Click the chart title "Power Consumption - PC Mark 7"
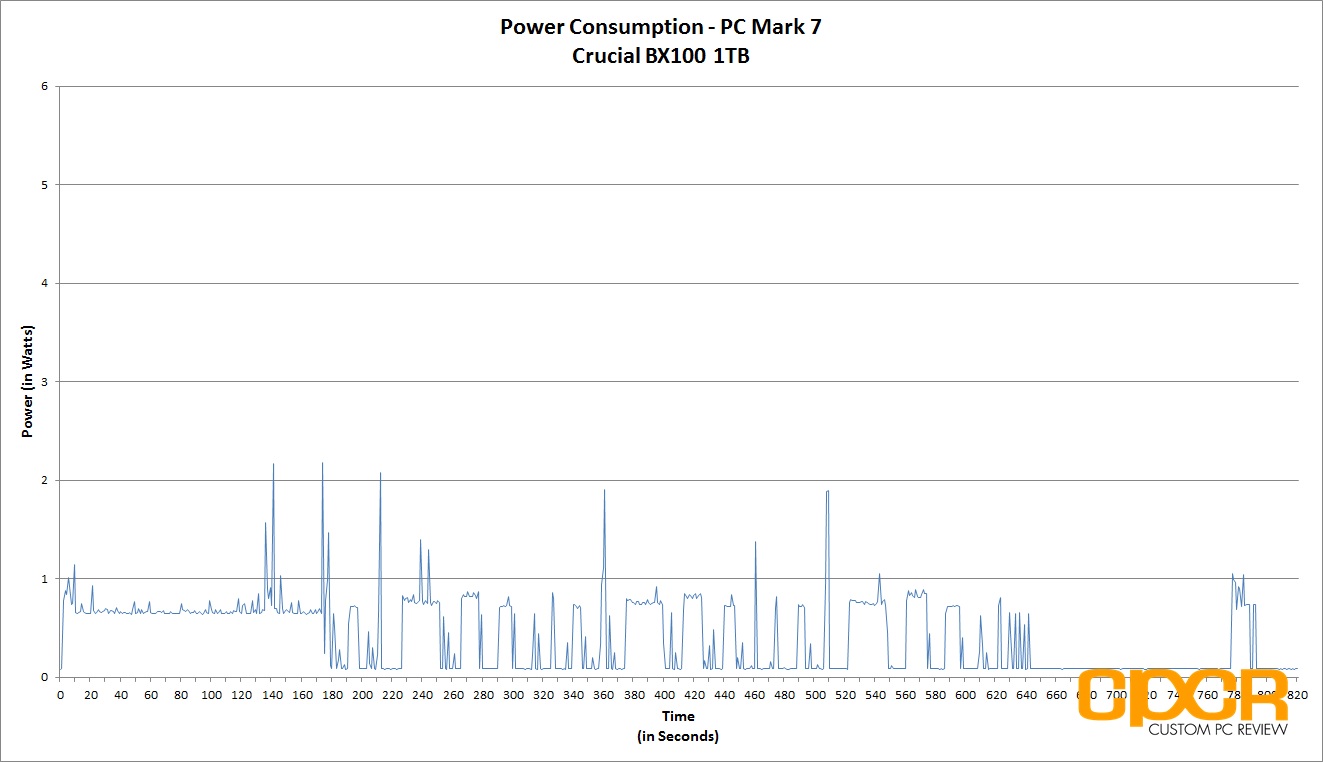The width and height of the screenshot is (1323, 762). (661, 28)
